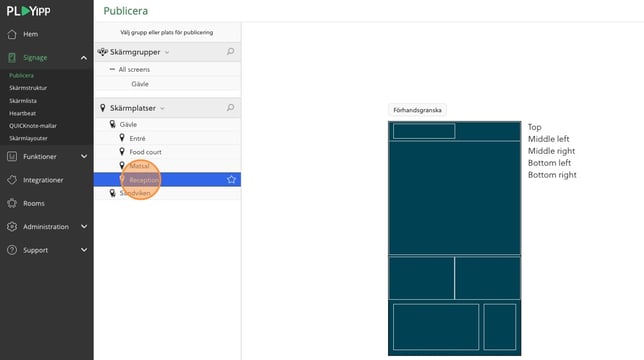
Task: Open Skärmlista in the sidebar
Action: tap(23, 101)
